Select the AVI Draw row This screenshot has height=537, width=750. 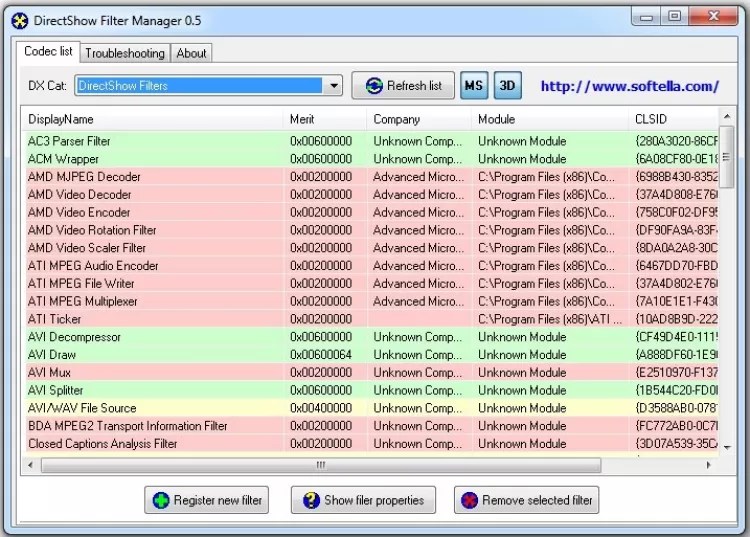370,354
